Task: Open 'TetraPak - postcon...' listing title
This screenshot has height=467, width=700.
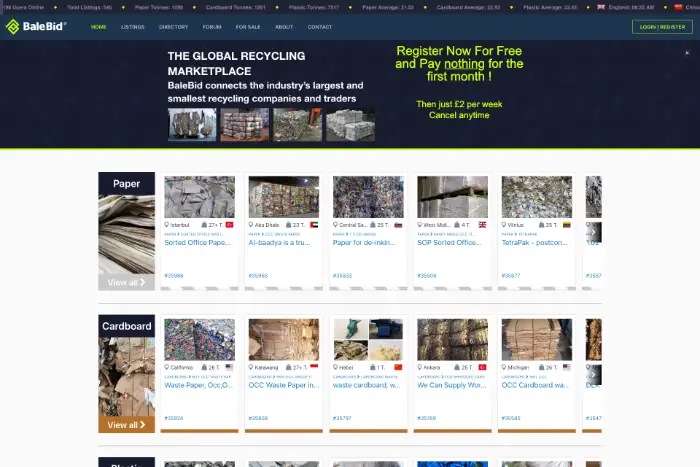Action: point(534,242)
